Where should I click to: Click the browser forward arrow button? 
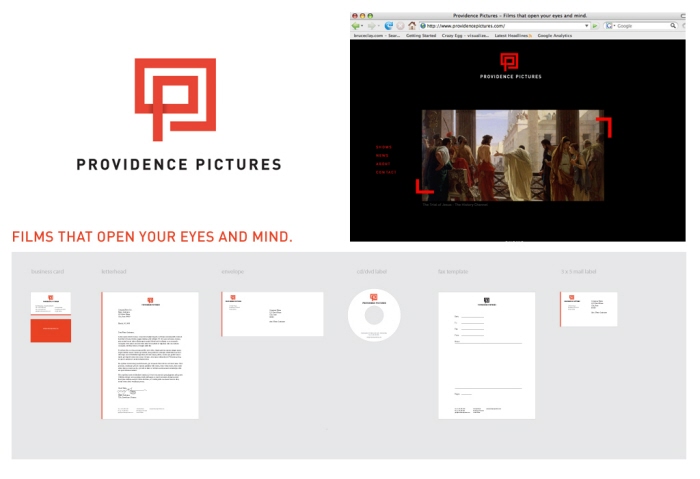[370, 26]
